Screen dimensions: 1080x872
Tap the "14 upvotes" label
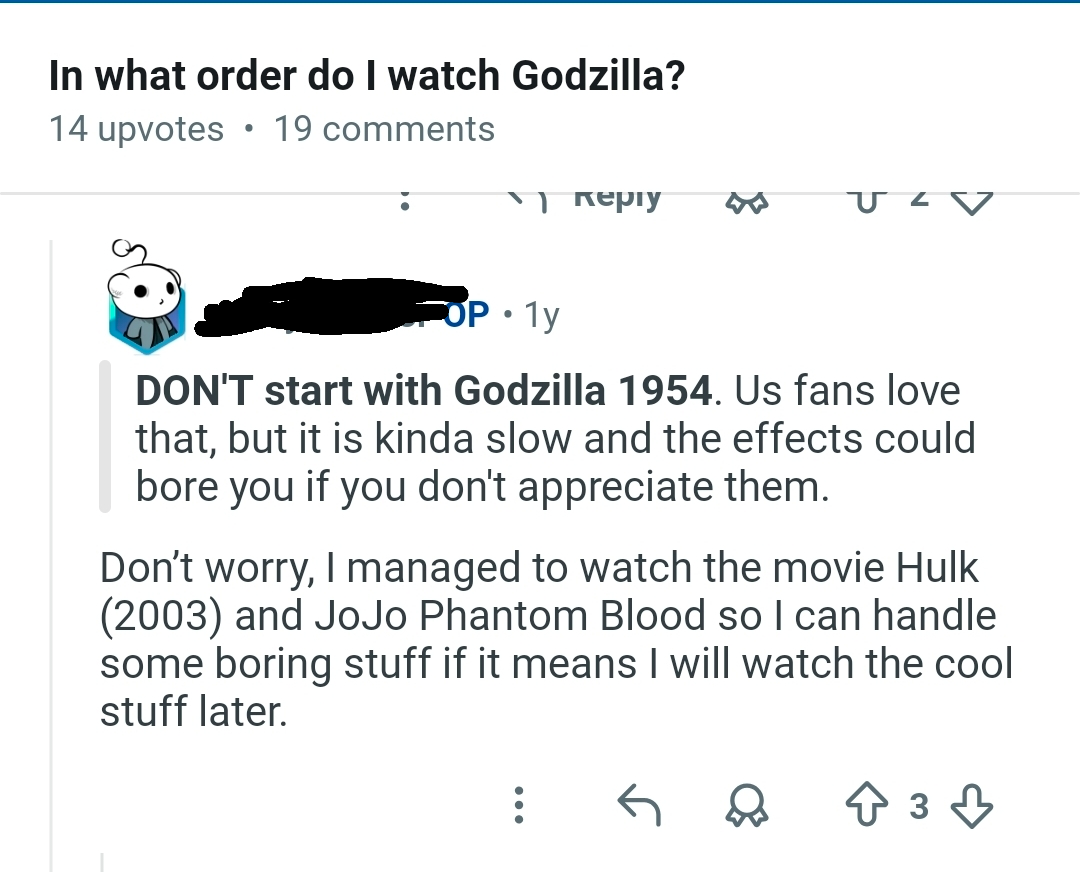(x=136, y=129)
